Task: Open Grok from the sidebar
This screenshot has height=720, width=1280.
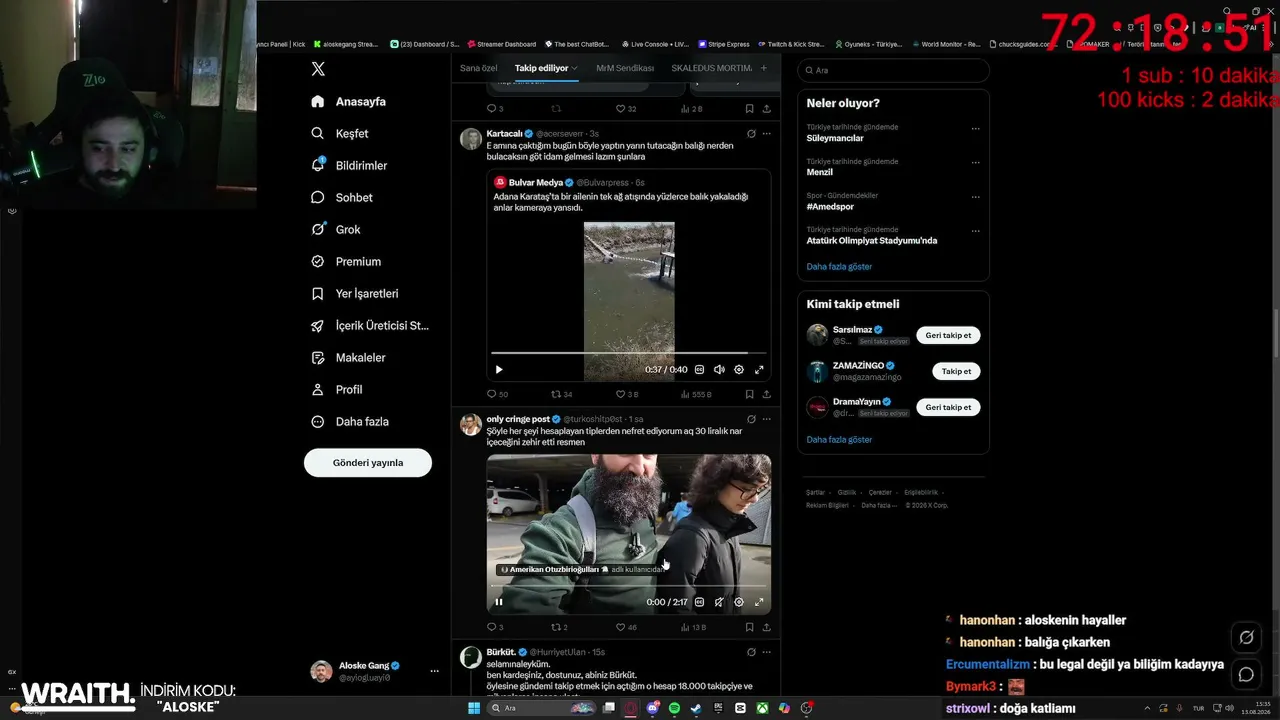Action: [x=335, y=229]
